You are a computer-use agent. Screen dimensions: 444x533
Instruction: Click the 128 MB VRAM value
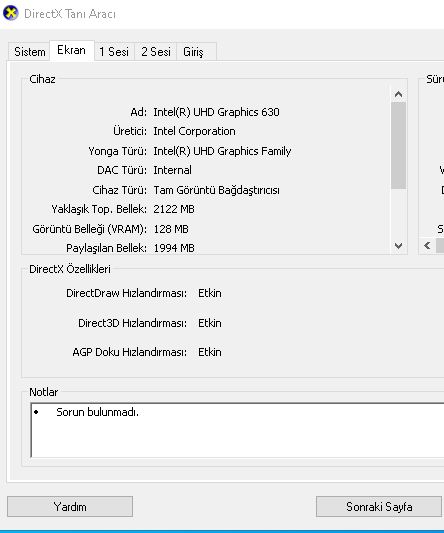[x=171, y=229]
